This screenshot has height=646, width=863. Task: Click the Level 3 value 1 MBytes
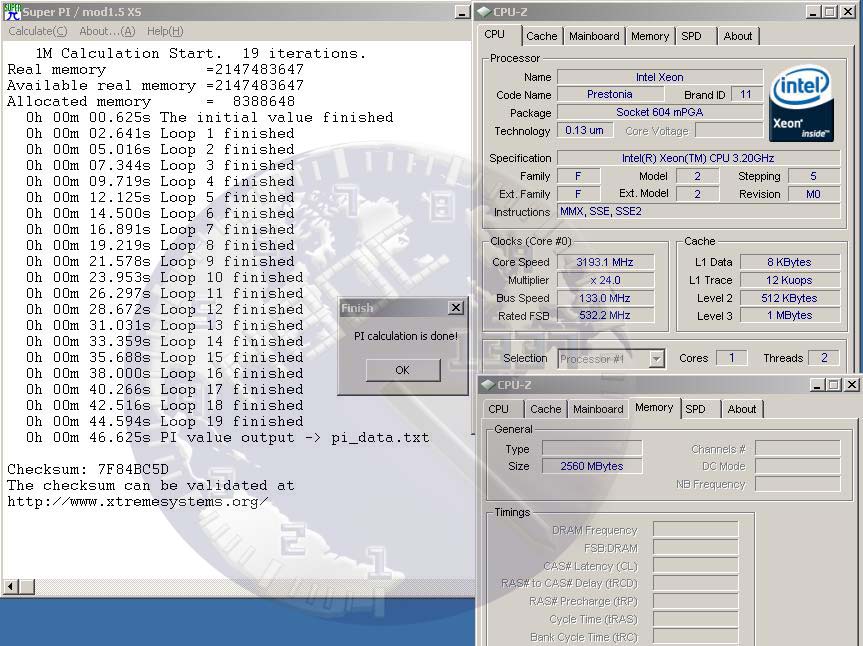790,315
